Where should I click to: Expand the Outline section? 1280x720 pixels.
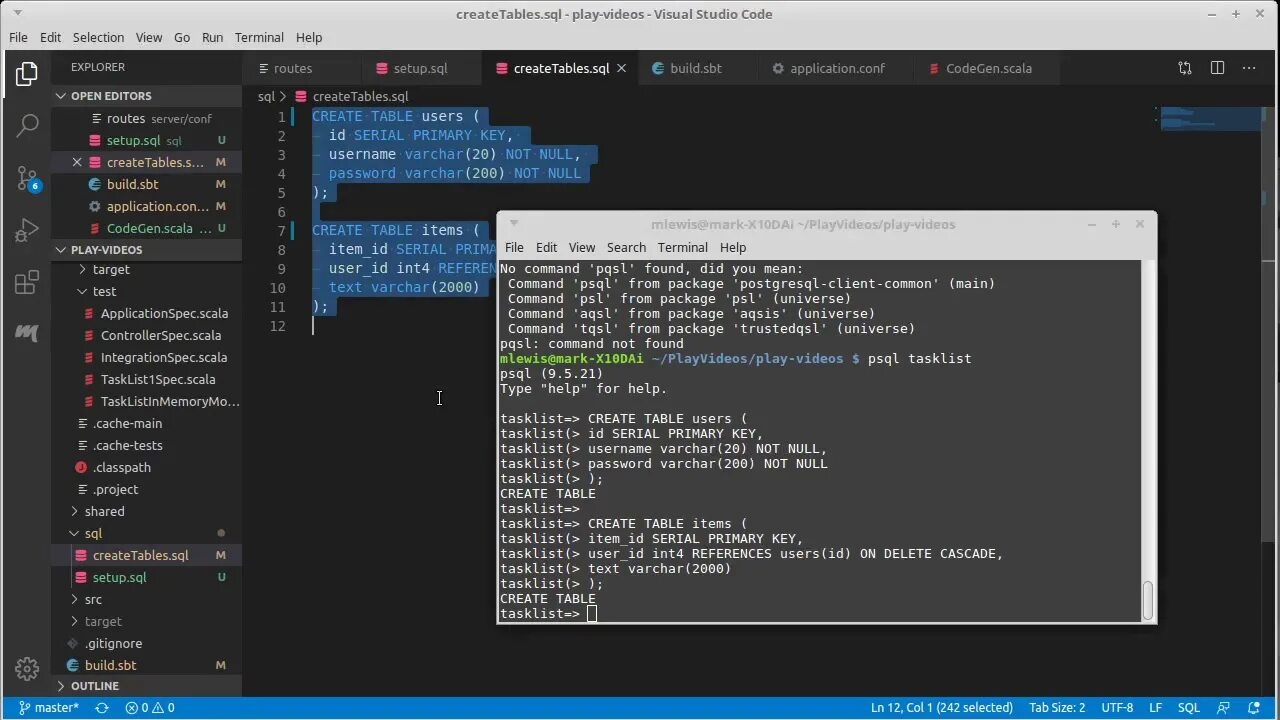pyautogui.click(x=146, y=686)
